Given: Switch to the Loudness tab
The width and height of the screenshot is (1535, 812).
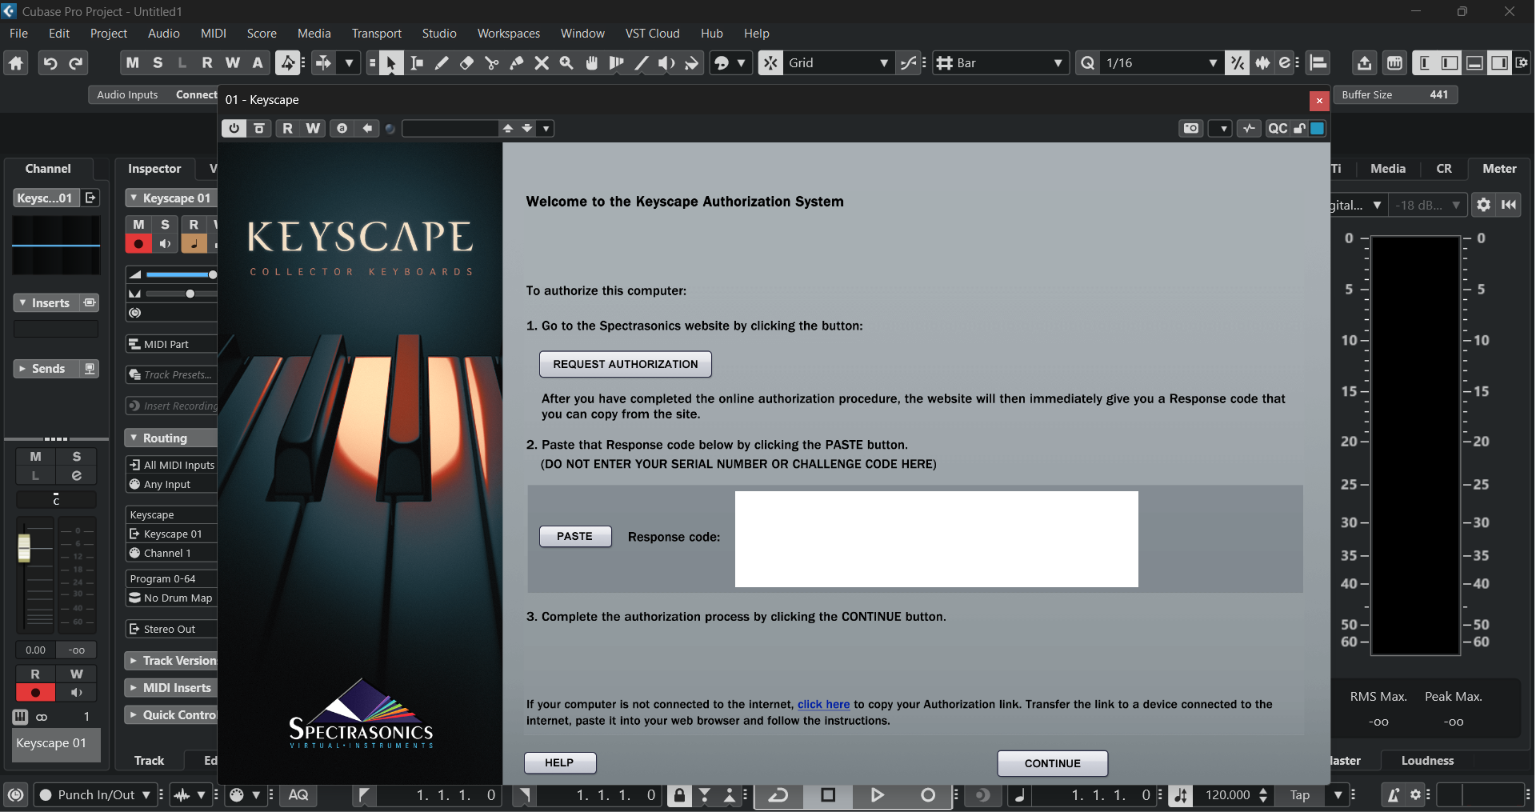Looking at the screenshot, I should click(x=1427, y=760).
